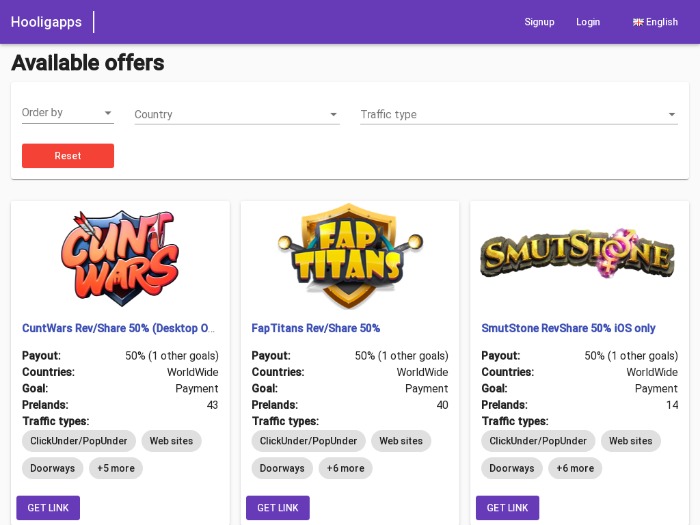
Task: Switch language via the English selector
Action: [655, 22]
